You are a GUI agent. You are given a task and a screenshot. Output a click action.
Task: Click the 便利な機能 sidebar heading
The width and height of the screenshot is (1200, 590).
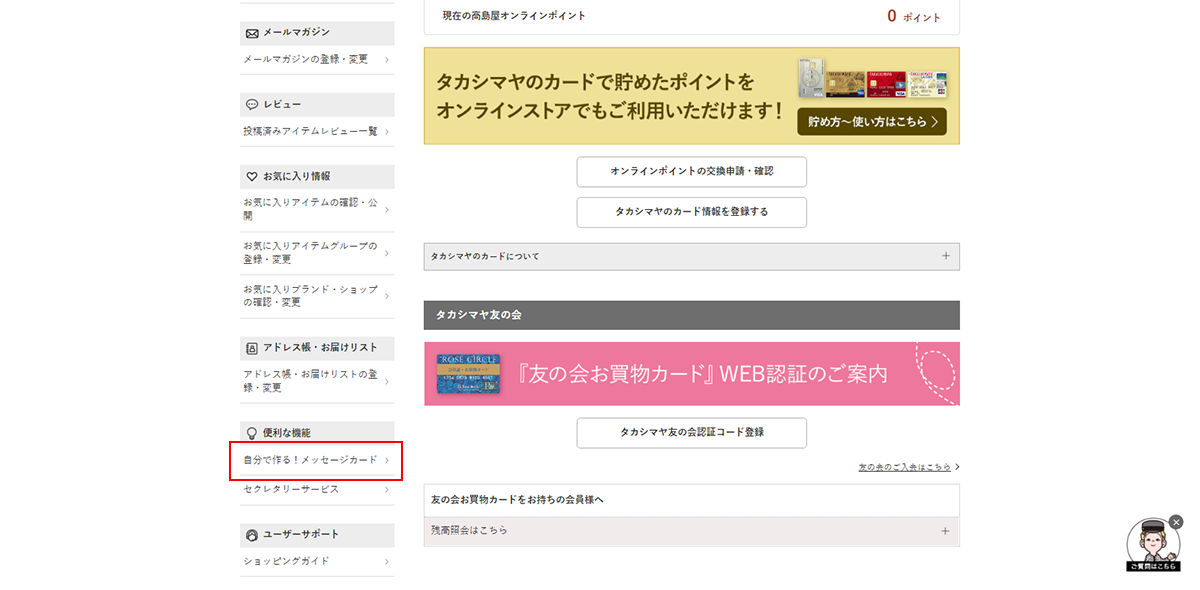pyautogui.click(x=317, y=433)
